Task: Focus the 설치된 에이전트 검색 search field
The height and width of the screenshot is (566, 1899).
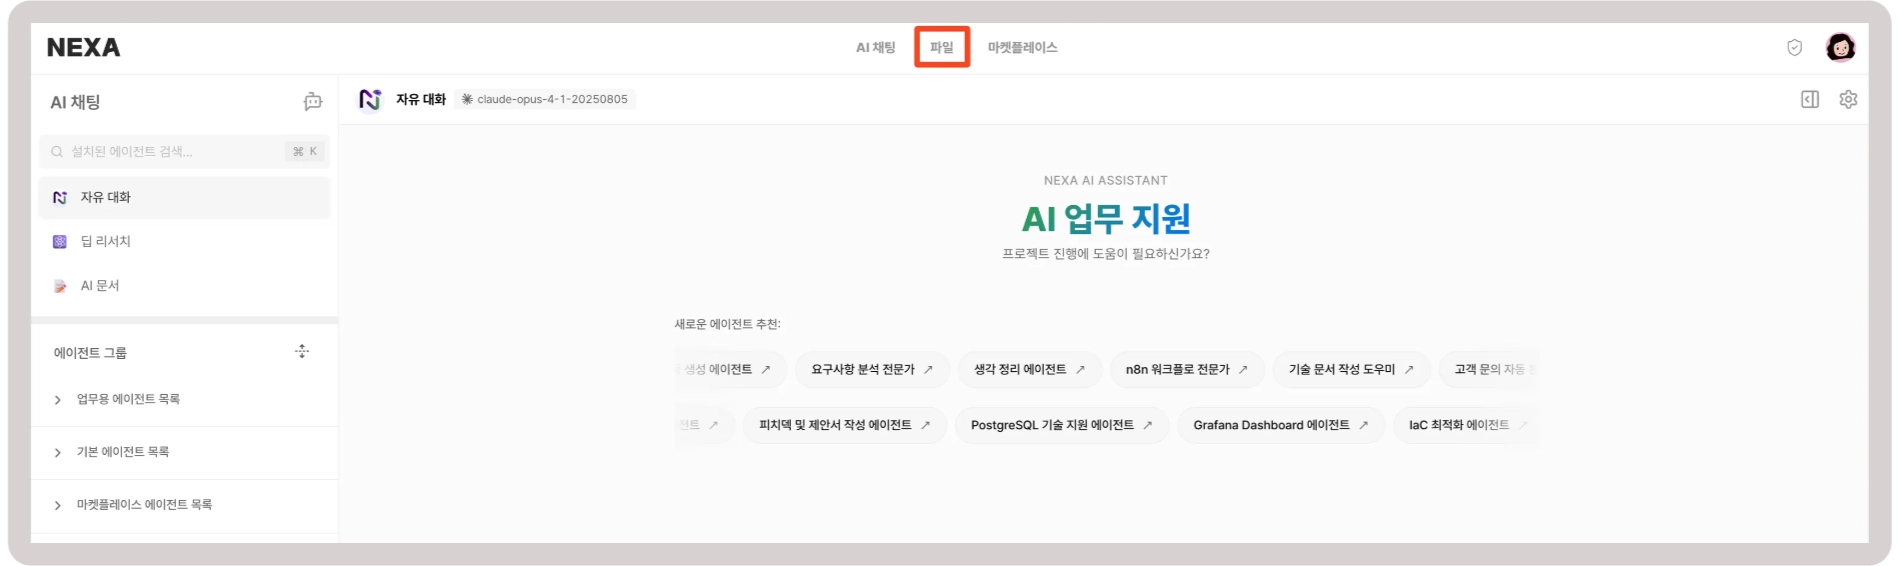Action: point(184,151)
